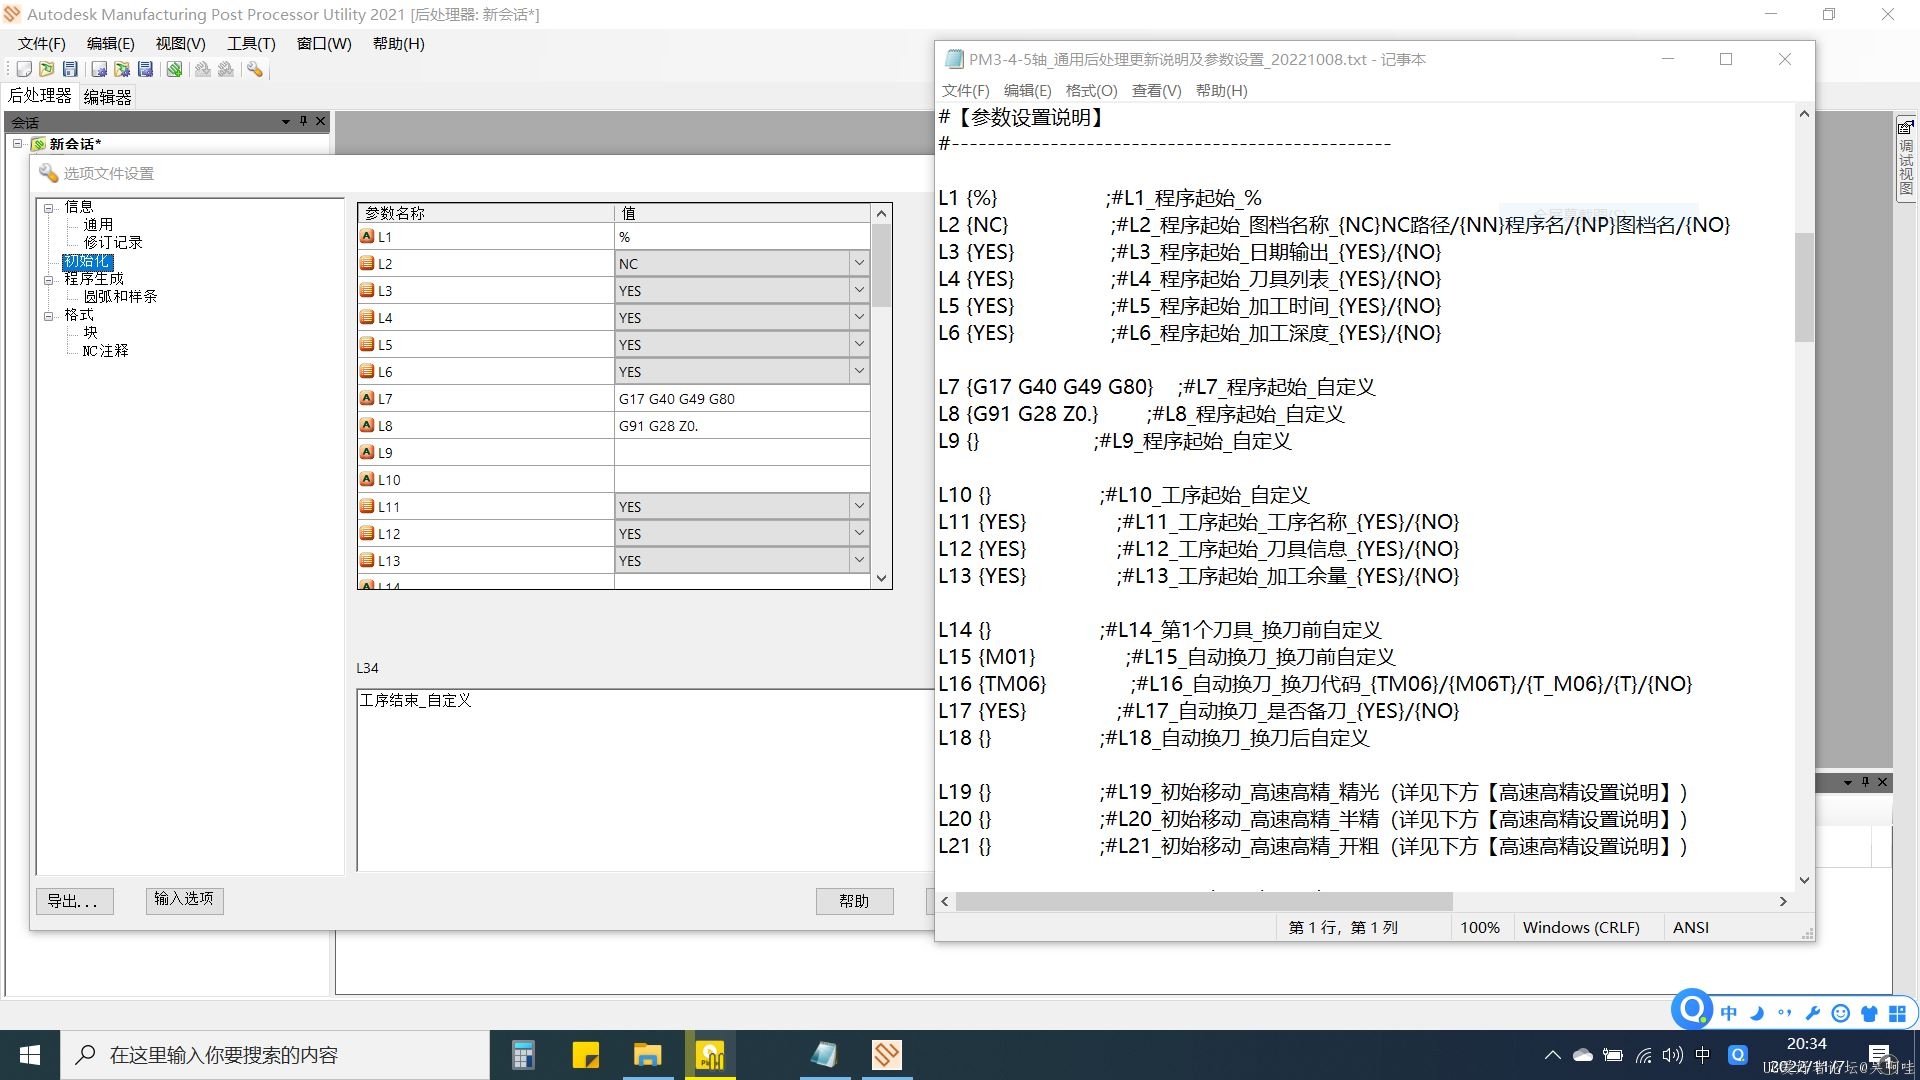Open the 窗口(W) menu in Post Processor

coord(324,44)
